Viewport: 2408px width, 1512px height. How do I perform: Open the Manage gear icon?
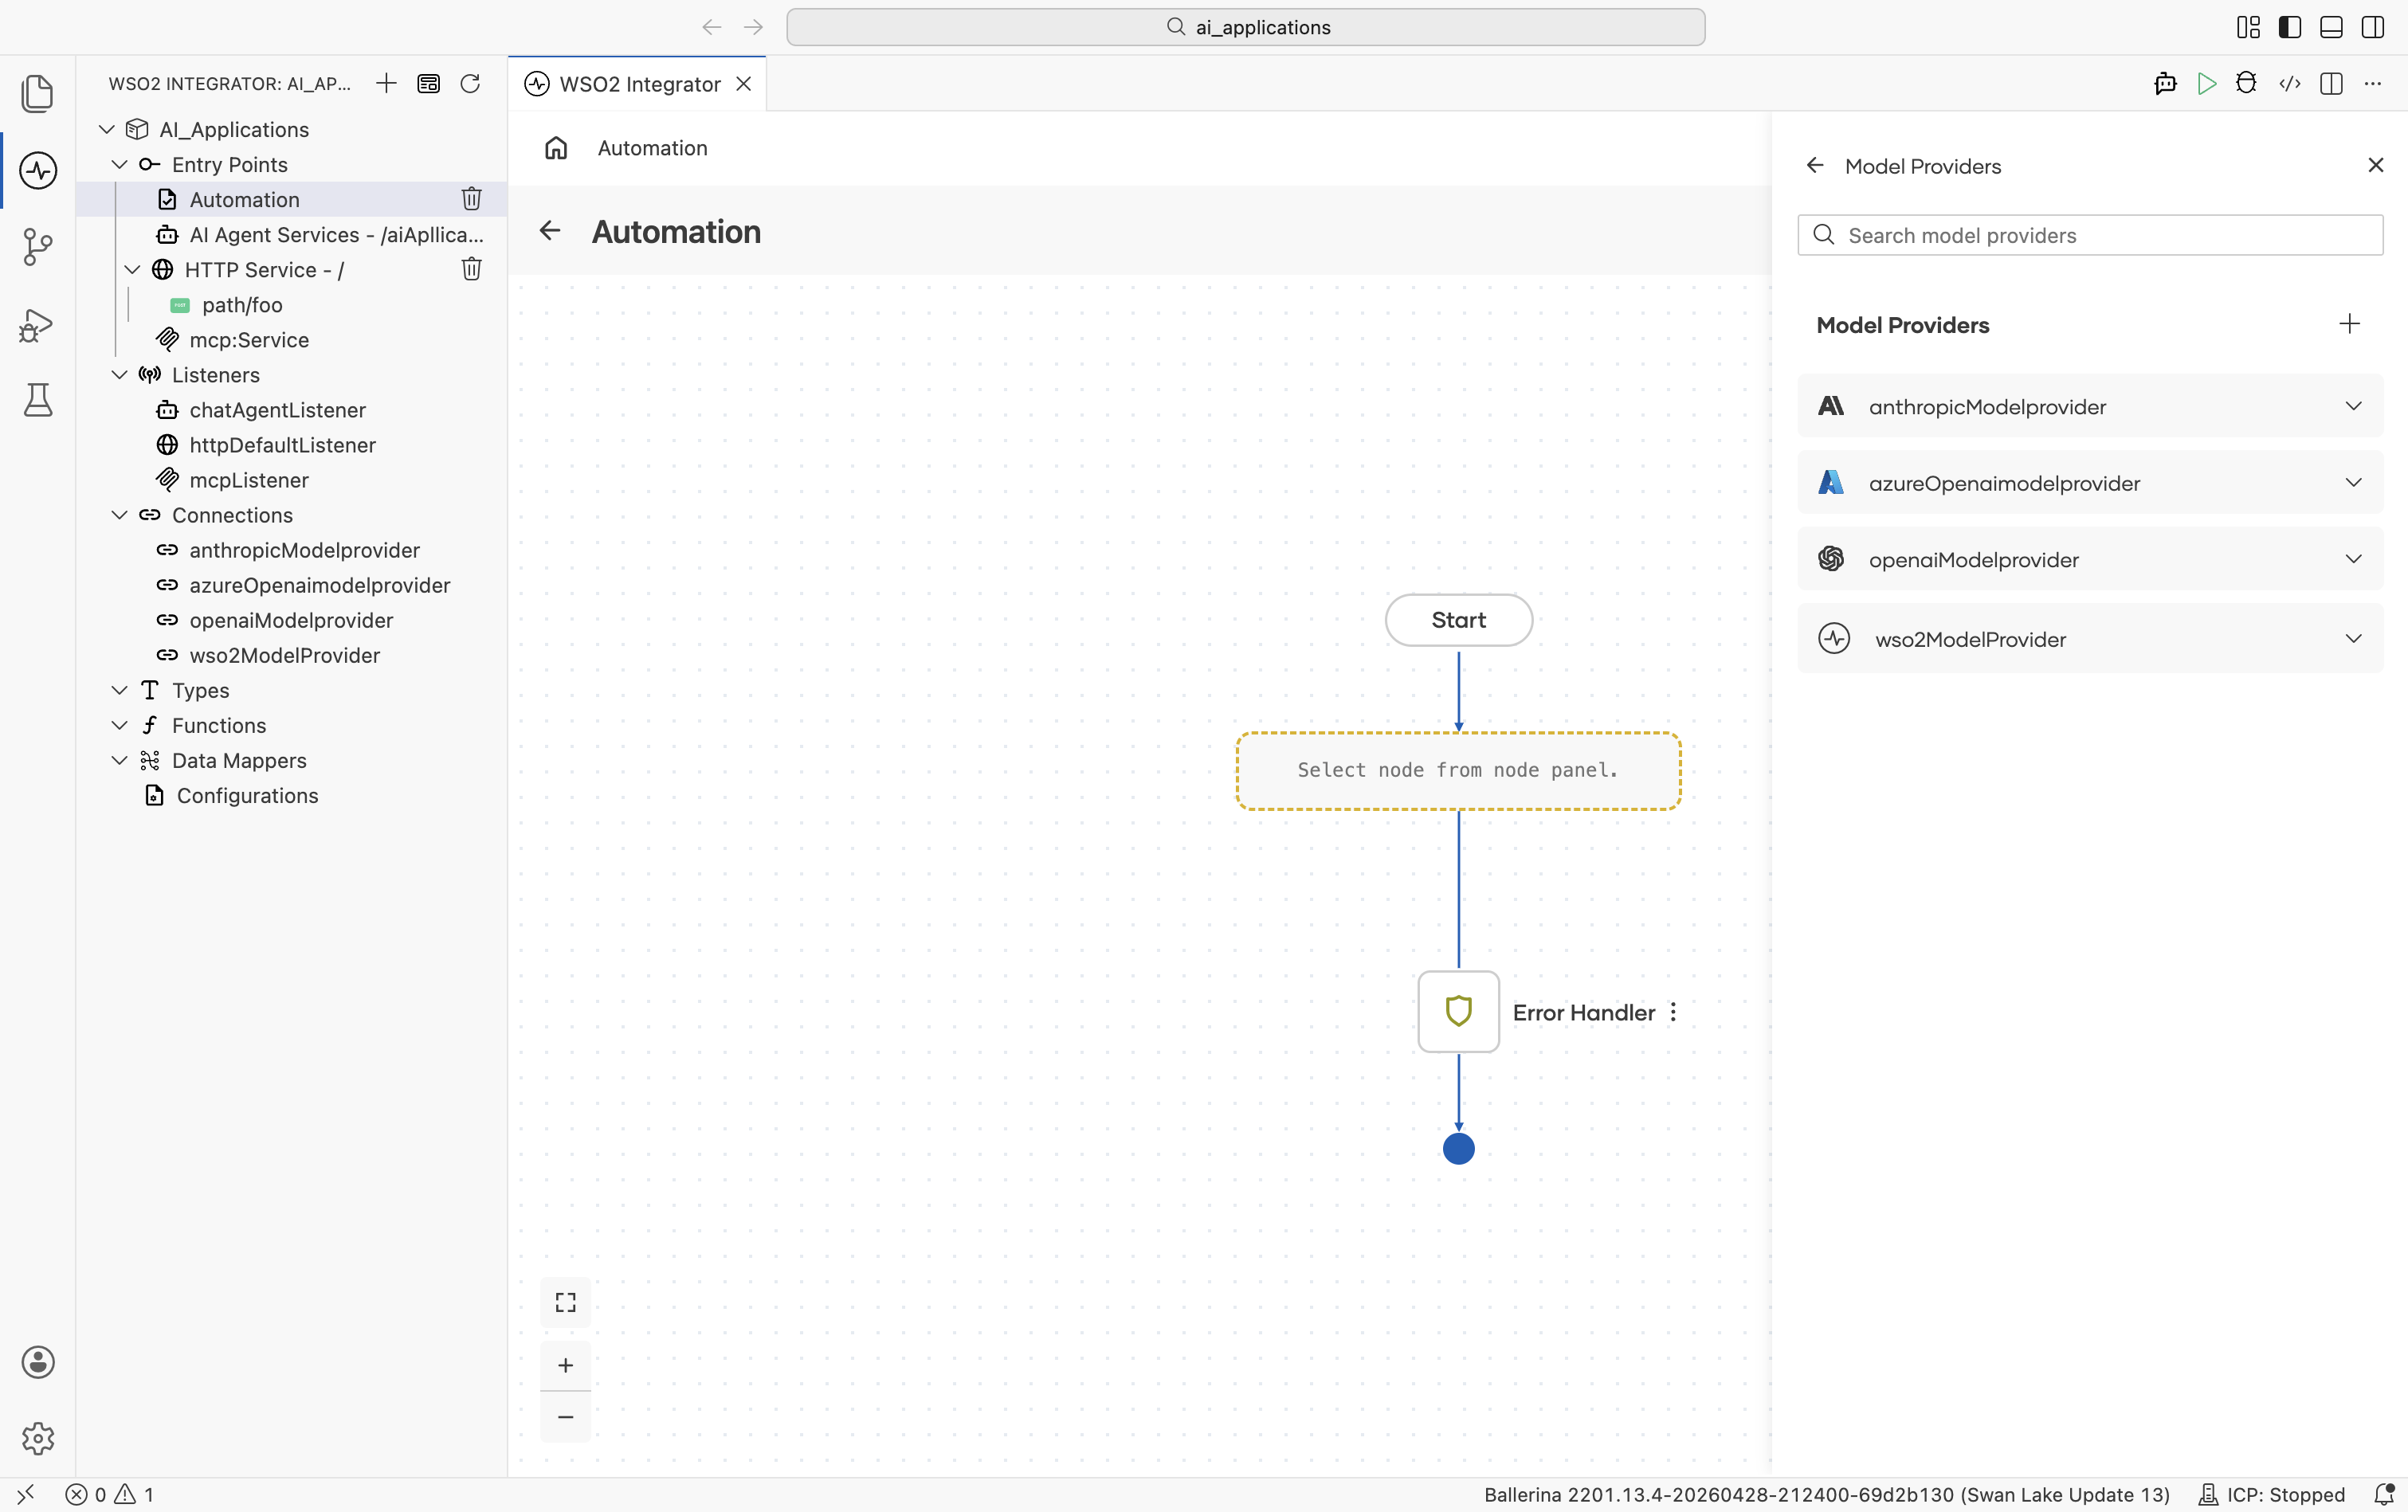click(38, 1438)
